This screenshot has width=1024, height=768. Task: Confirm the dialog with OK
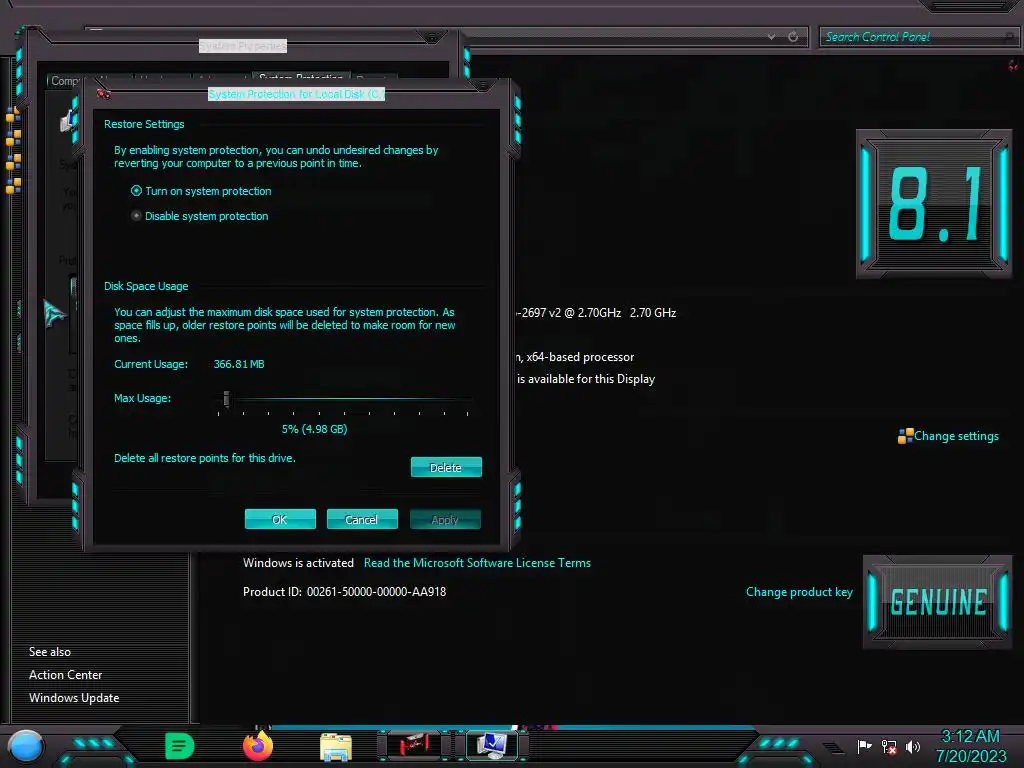coord(280,519)
